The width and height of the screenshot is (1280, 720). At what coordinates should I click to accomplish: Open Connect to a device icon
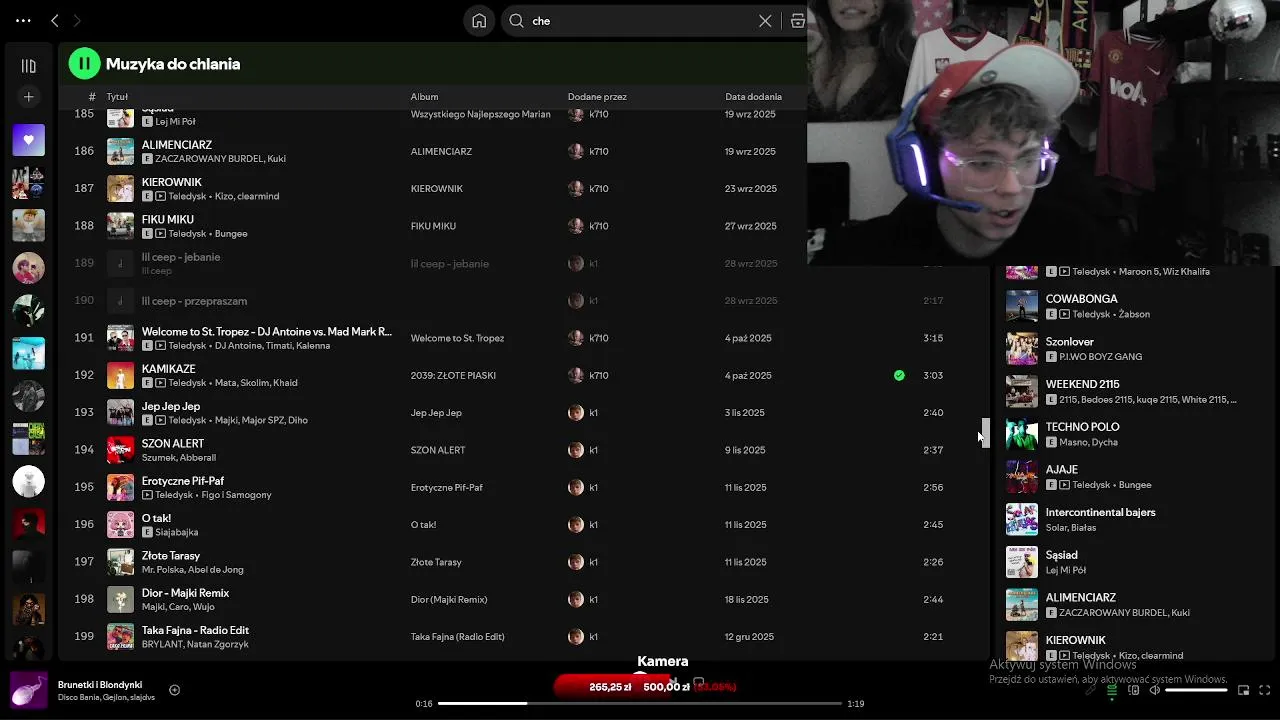tap(1134, 690)
